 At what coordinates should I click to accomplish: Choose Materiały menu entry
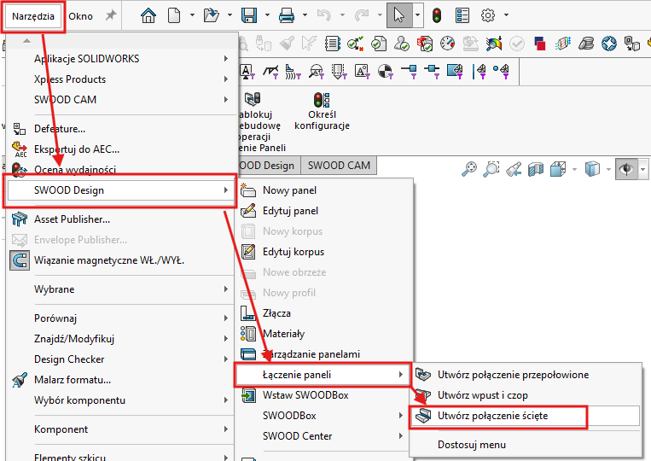284,333
